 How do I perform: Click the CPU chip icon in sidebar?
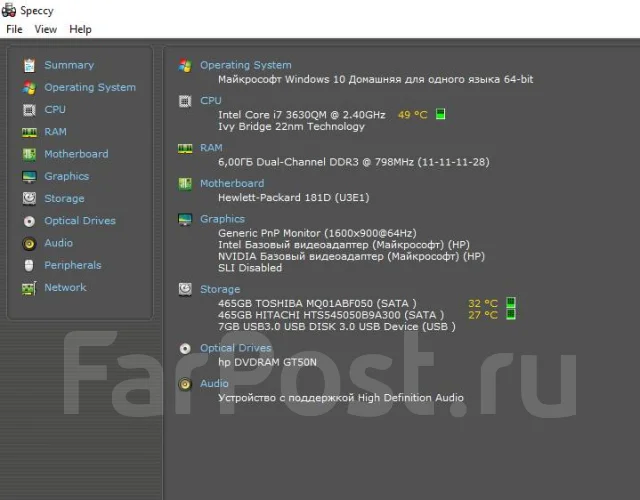point(29,110)
